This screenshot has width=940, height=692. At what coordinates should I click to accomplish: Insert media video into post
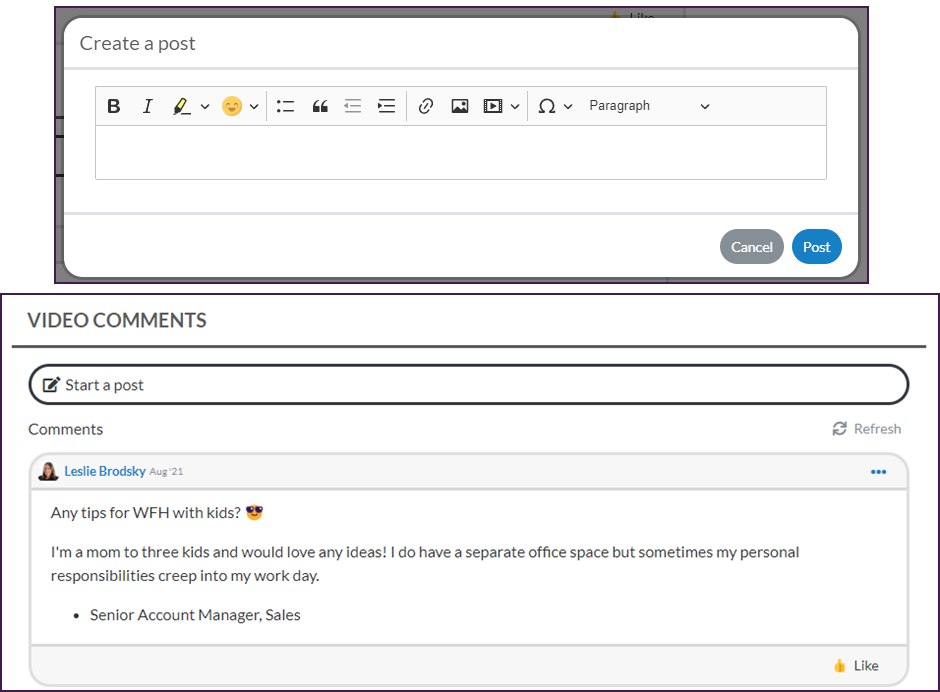493,106
